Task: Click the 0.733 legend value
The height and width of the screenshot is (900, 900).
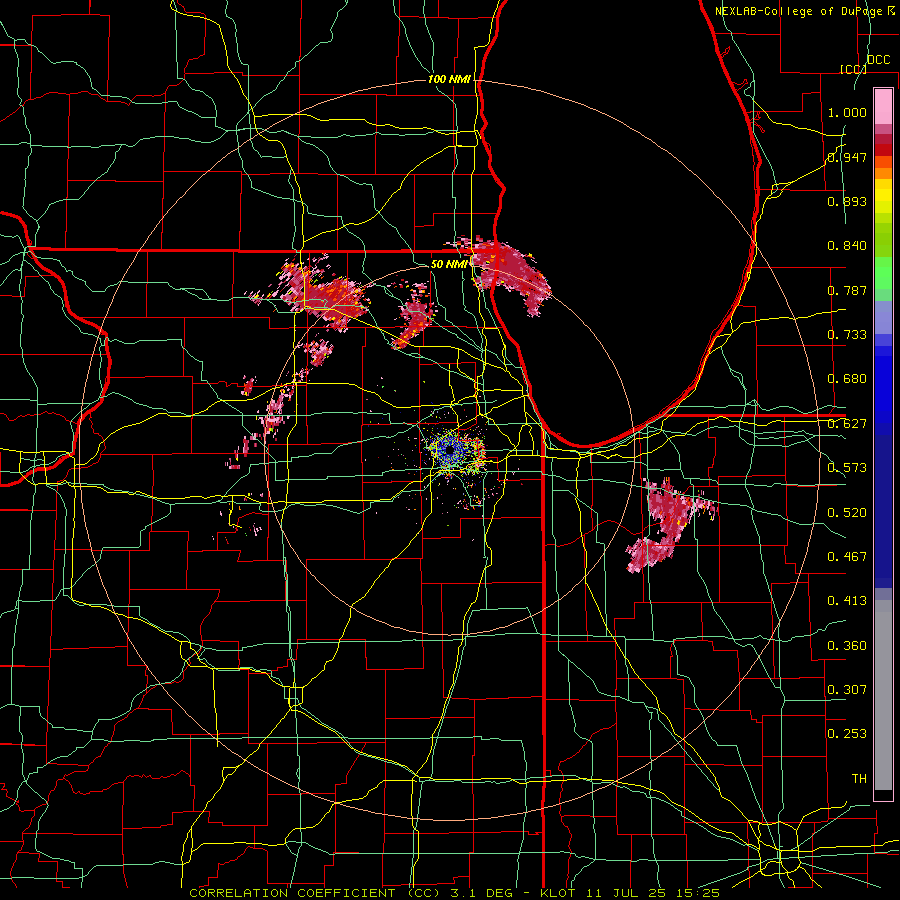Action: (847, 335)
